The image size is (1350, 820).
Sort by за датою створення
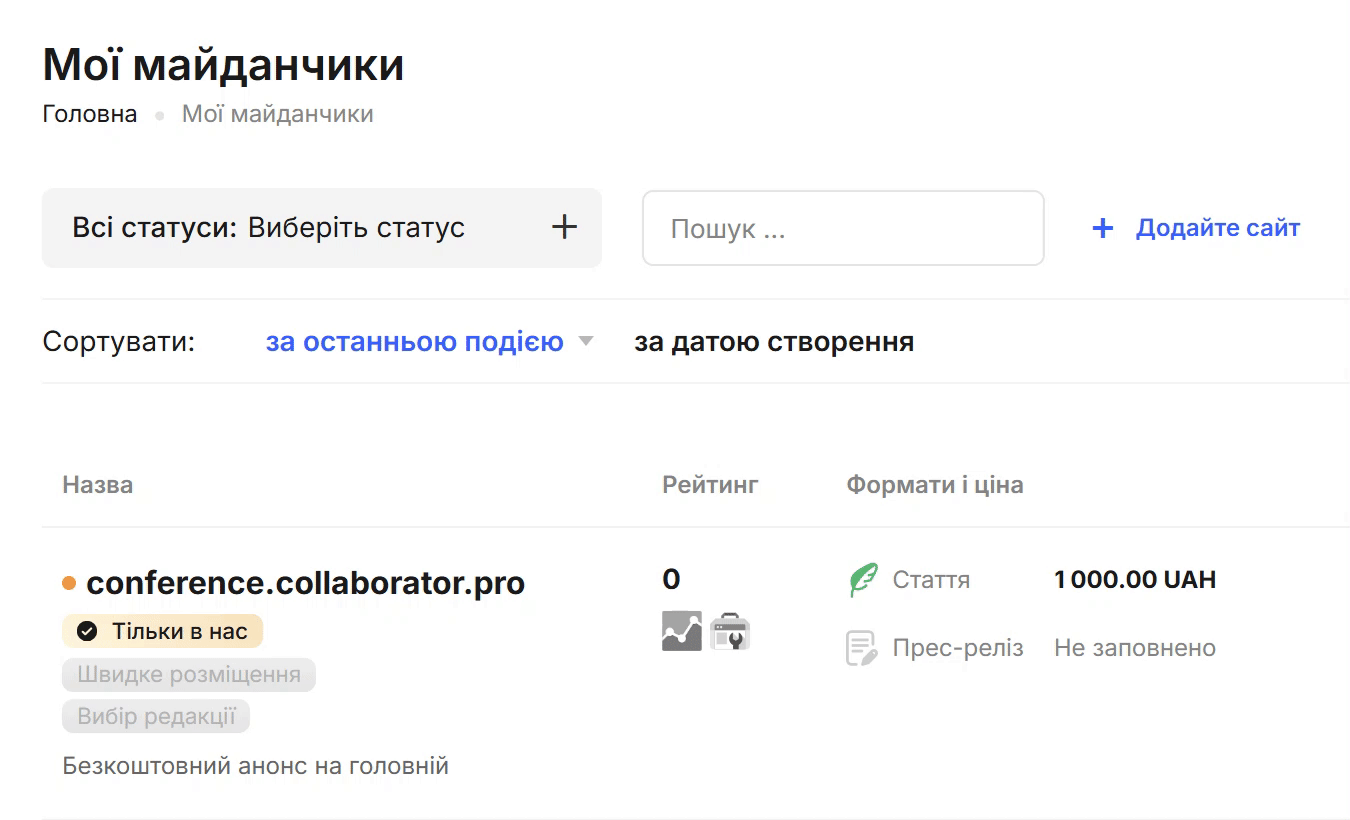(x=774, y=342)
